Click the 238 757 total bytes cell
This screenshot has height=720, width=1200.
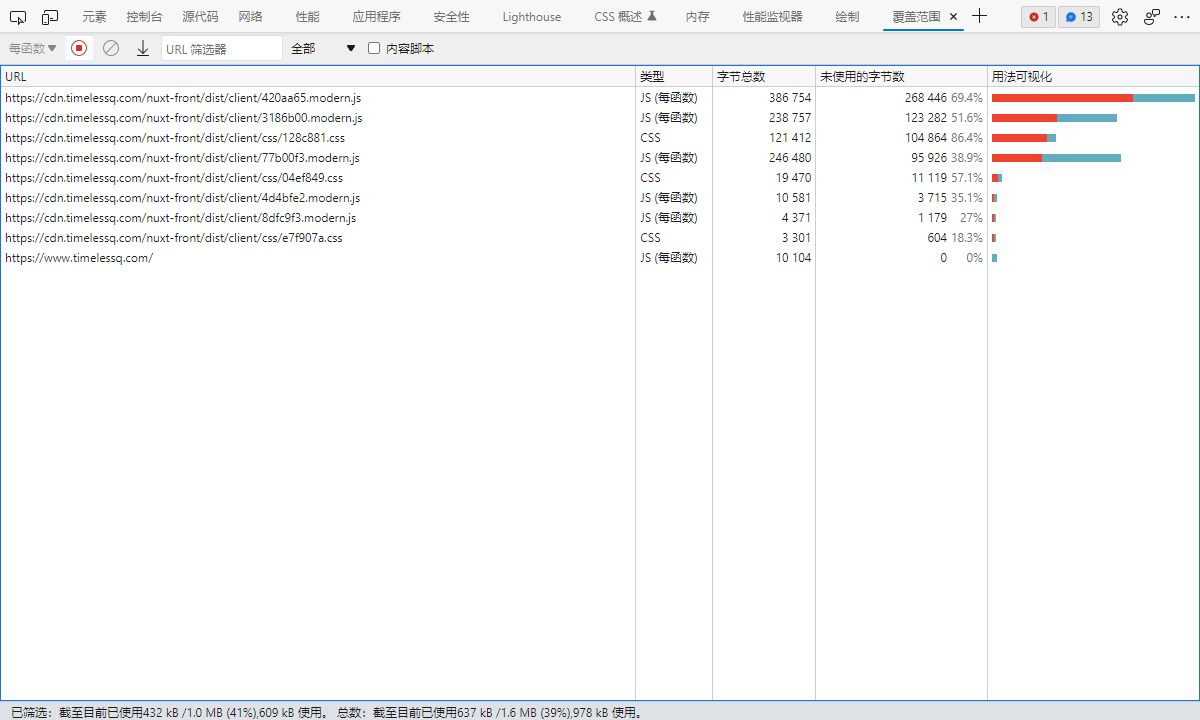764,118
